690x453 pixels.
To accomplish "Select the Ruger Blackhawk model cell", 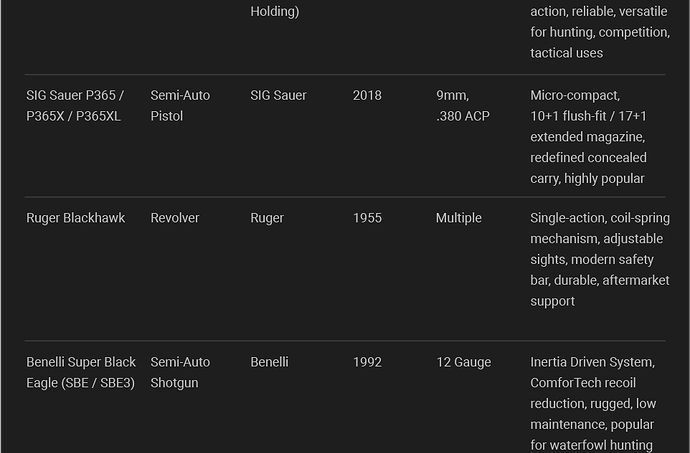I will [75, 217].
